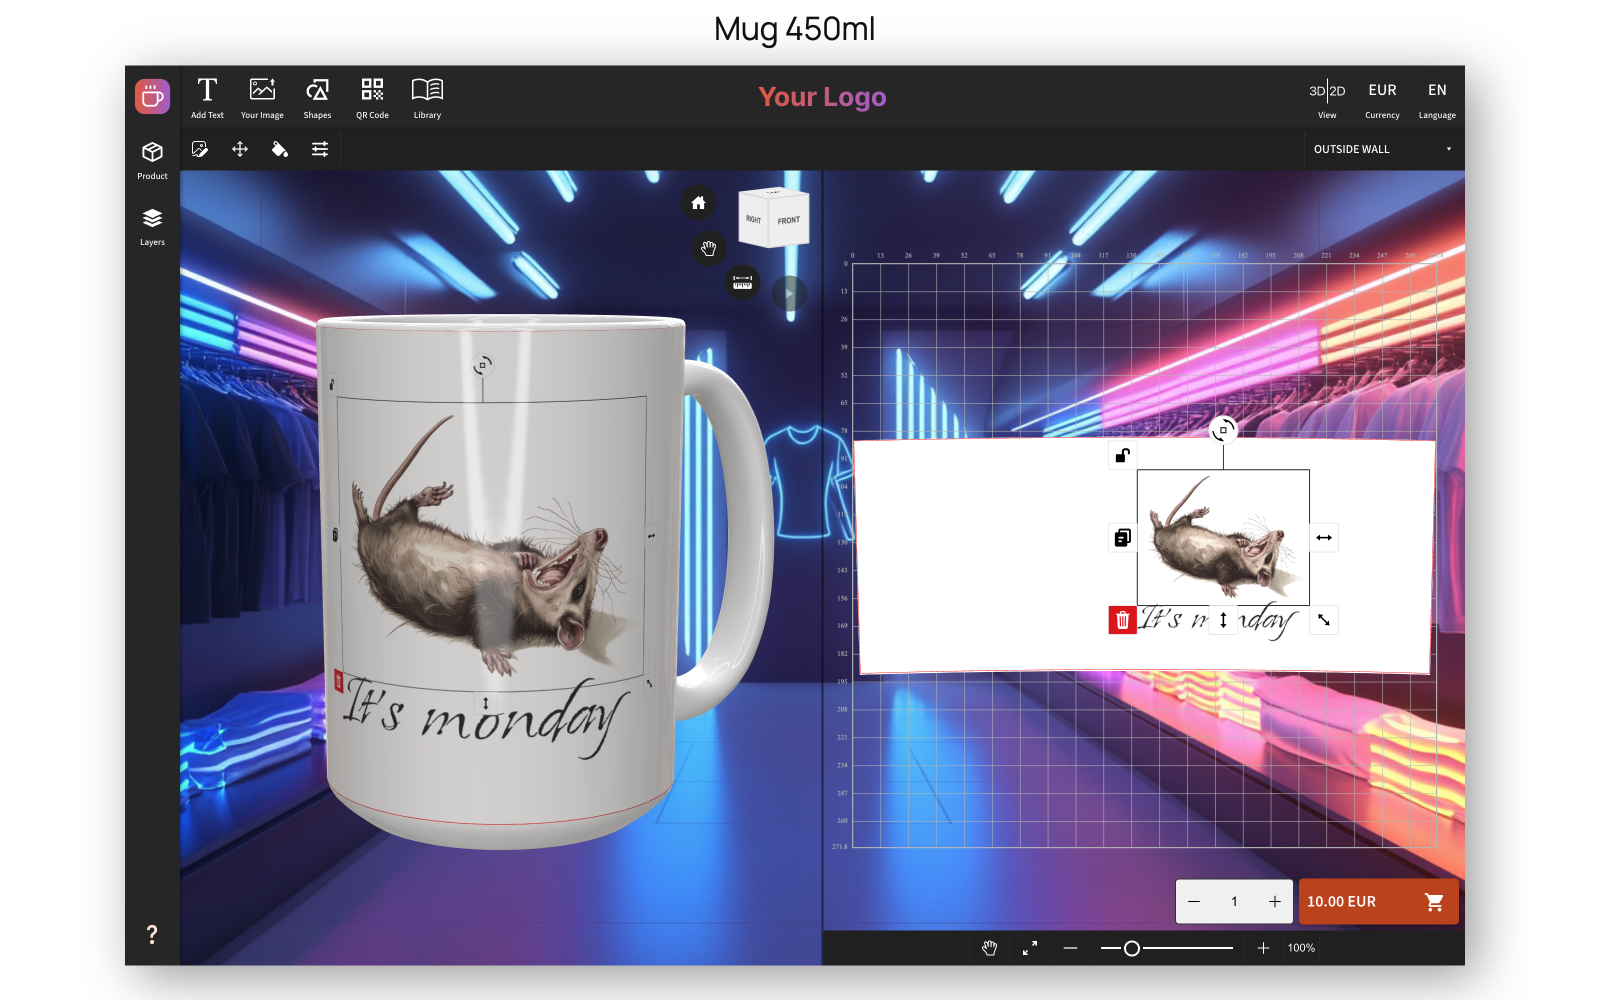The width and height of the screenshot is (1600, 1000).
Task: Toggle the 3D ruler measurement tool
Action: point(742,283)
